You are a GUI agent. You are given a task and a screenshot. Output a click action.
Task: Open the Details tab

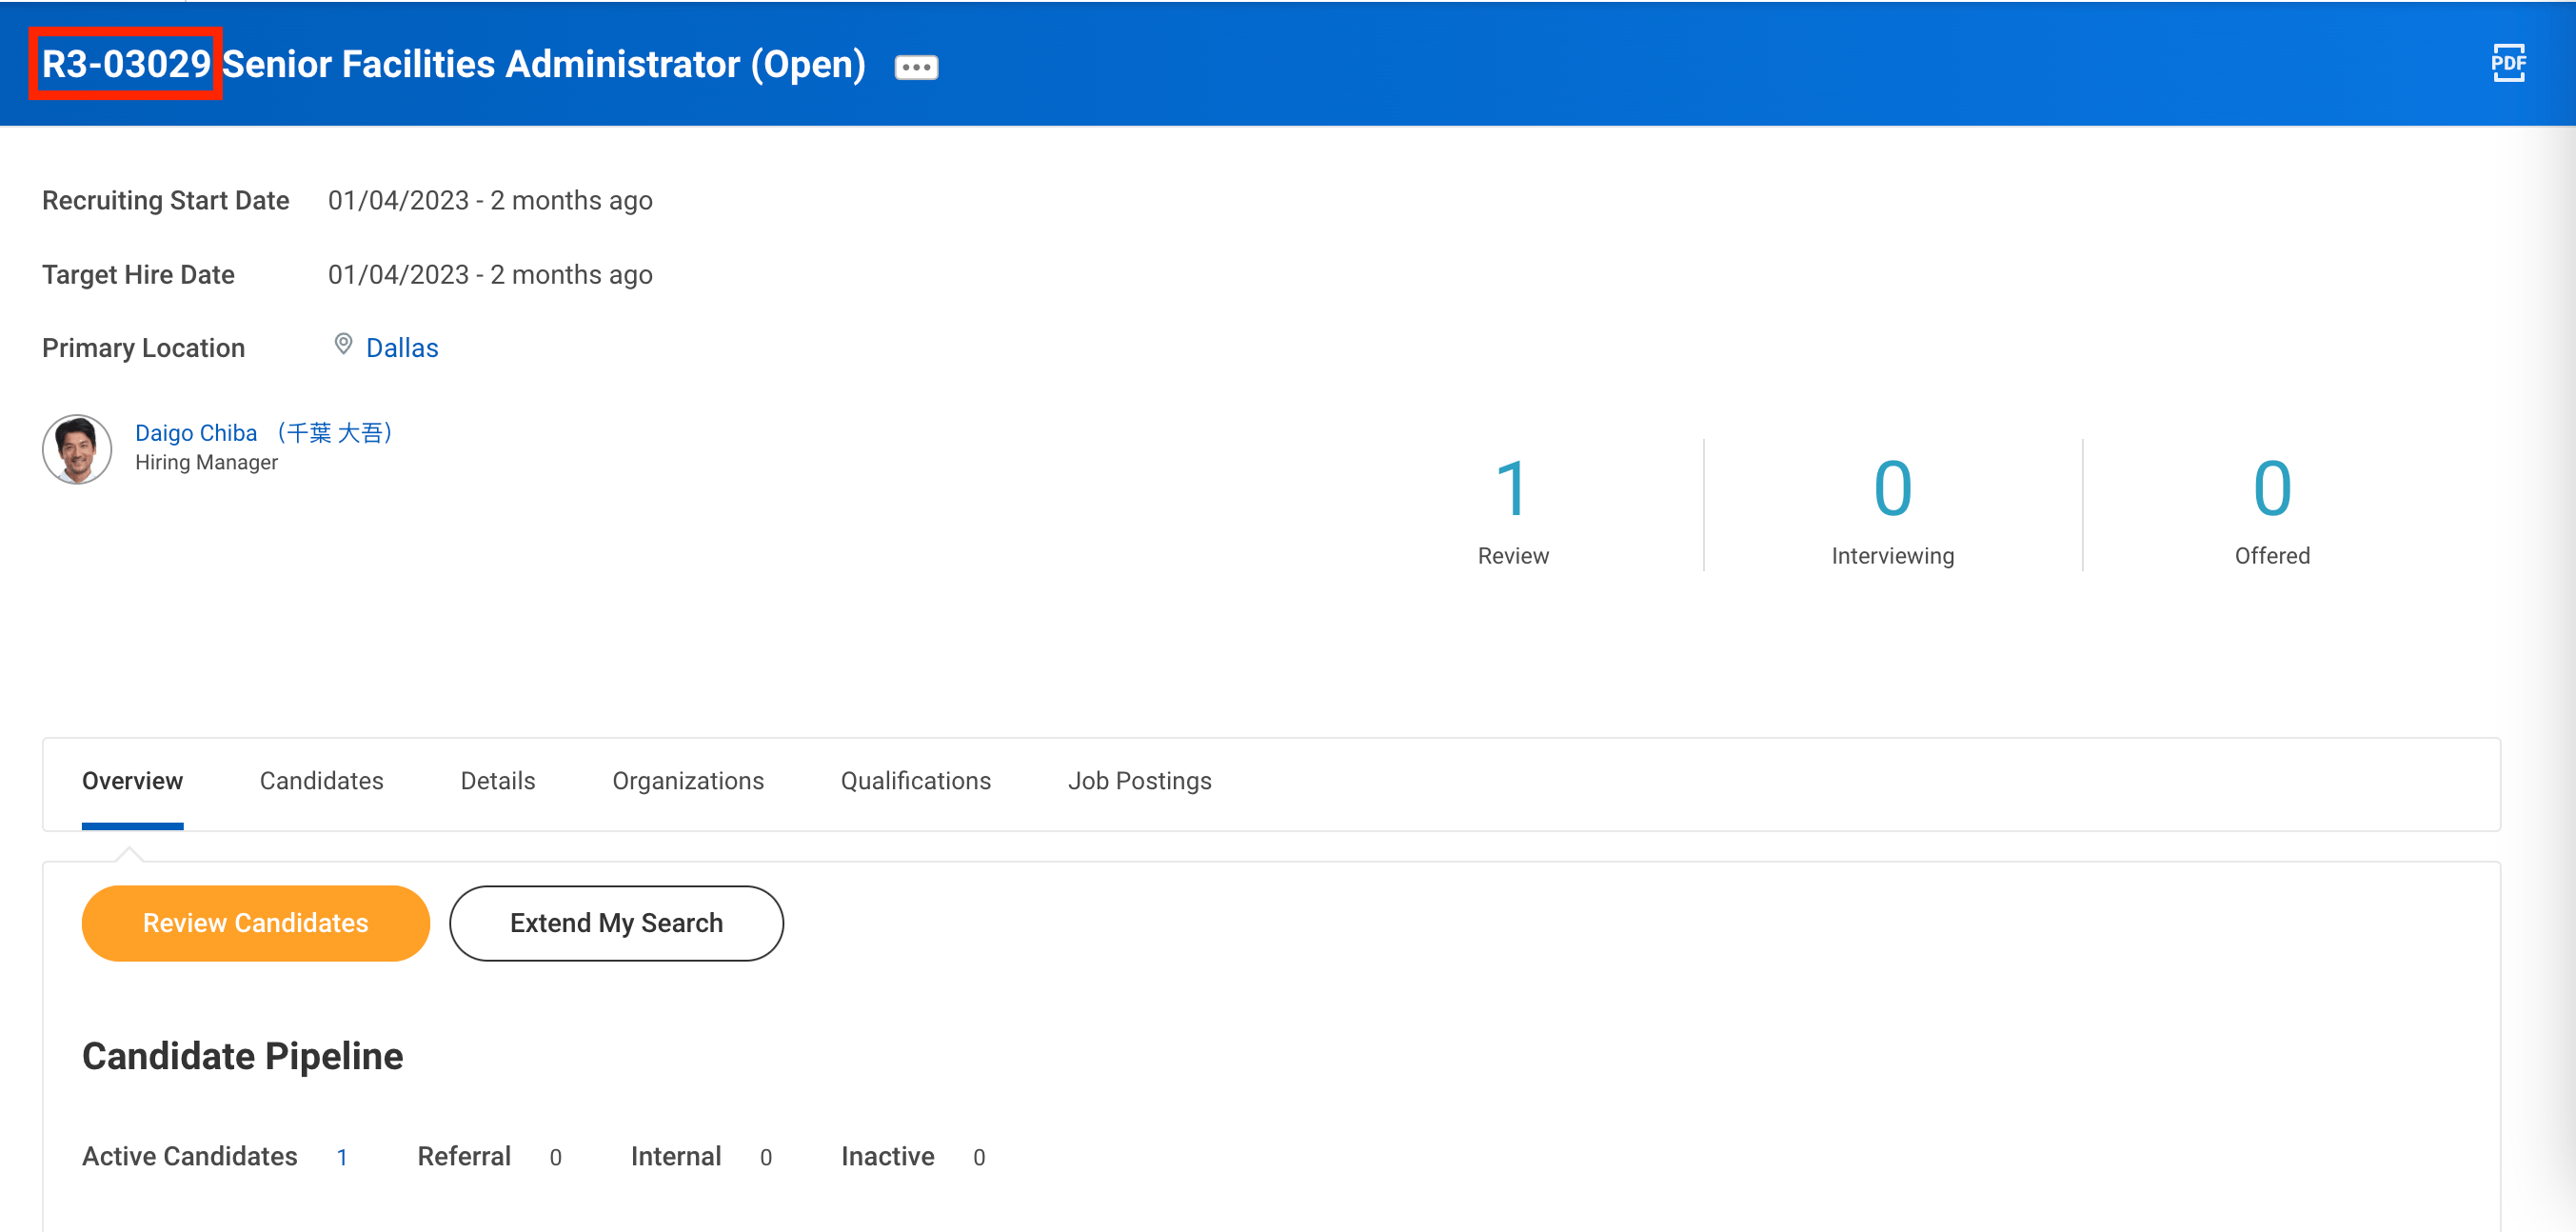tap(497, 781)
